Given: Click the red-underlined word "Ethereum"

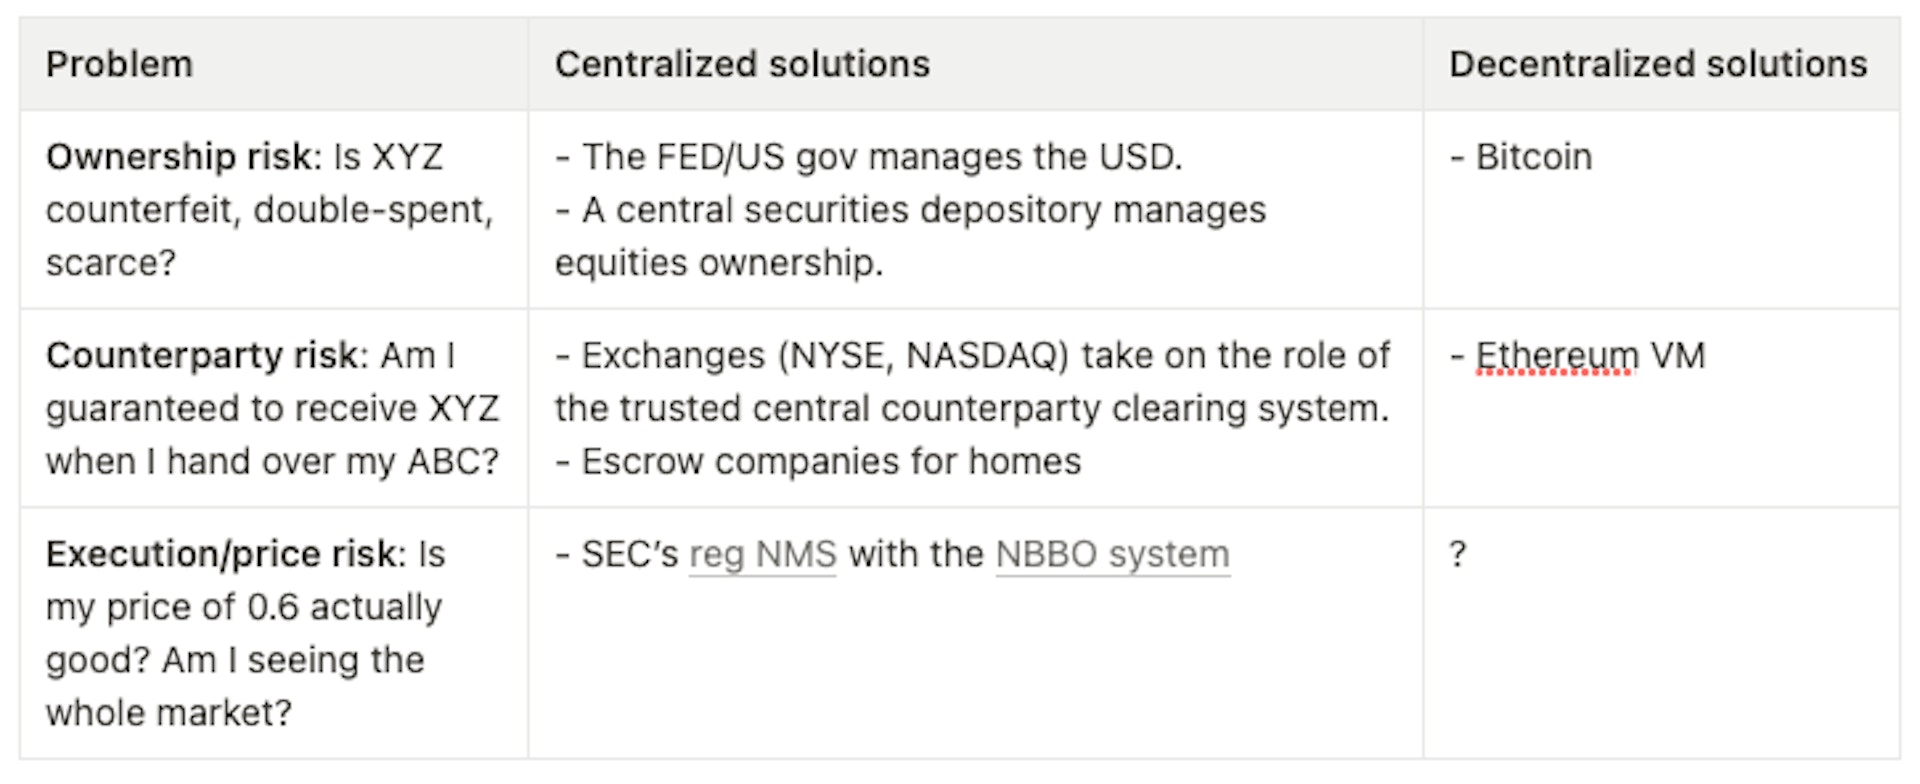Looking at the screenshot, I should pyautogui.click(x=1556, y=356).
